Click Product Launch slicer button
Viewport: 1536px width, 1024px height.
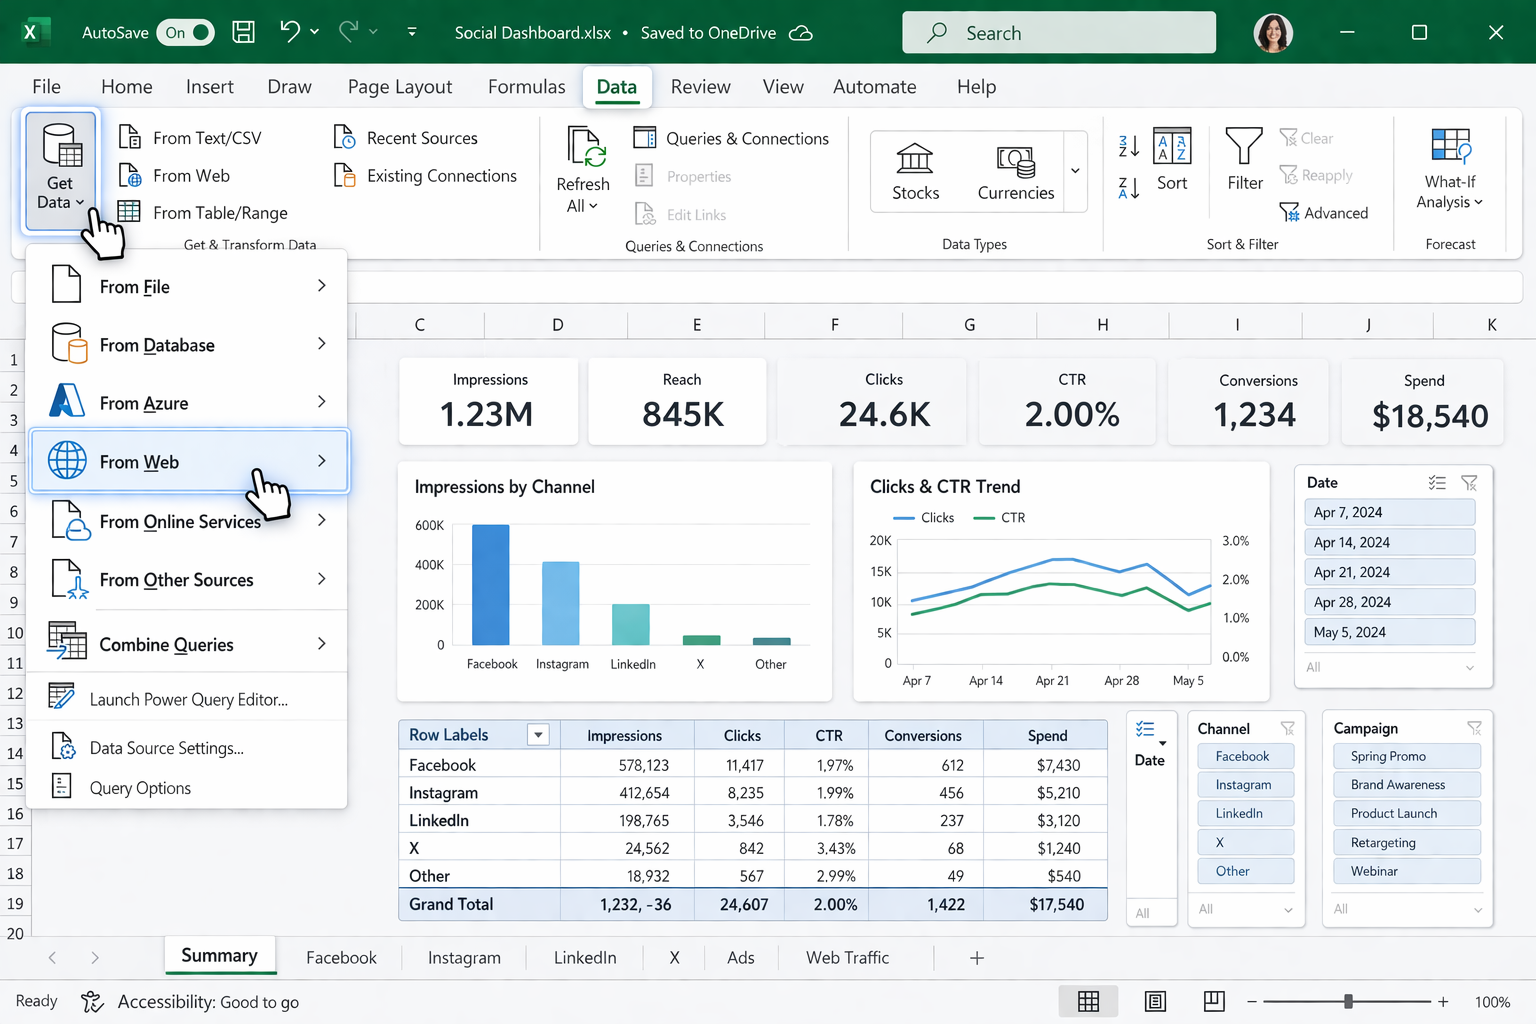[1407, 814]
